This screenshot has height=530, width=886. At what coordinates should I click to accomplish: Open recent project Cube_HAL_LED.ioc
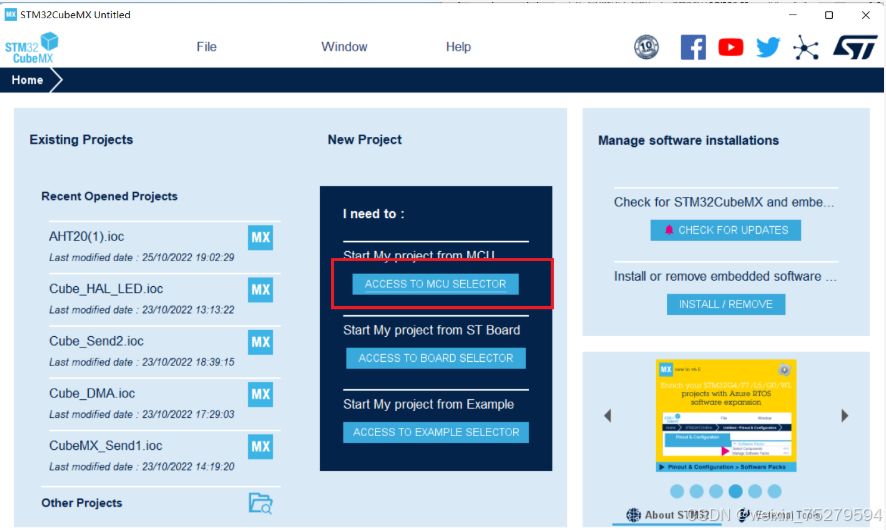106,289
